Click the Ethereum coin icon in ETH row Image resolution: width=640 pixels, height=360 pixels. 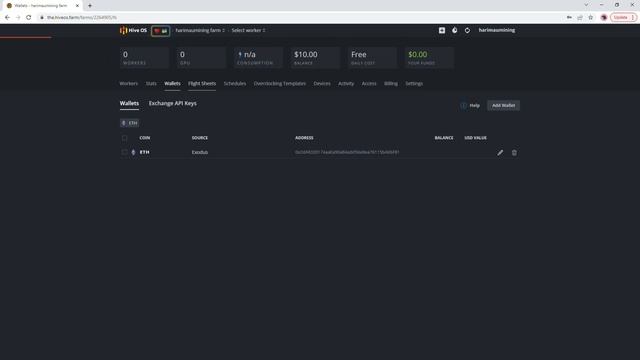pos(133,152)
